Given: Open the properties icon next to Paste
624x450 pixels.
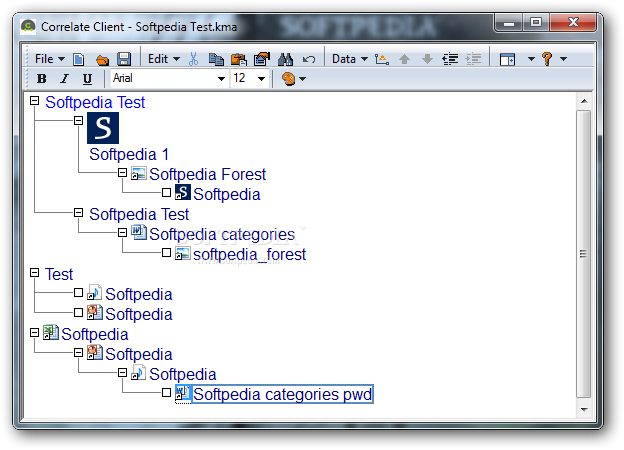Looking at the screenshot, I should 262,59.
